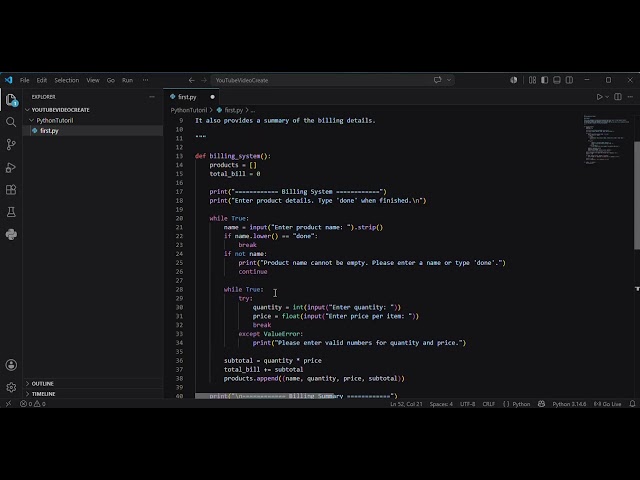
Task: Go back with the left arrow
Action: coord(191,80)
